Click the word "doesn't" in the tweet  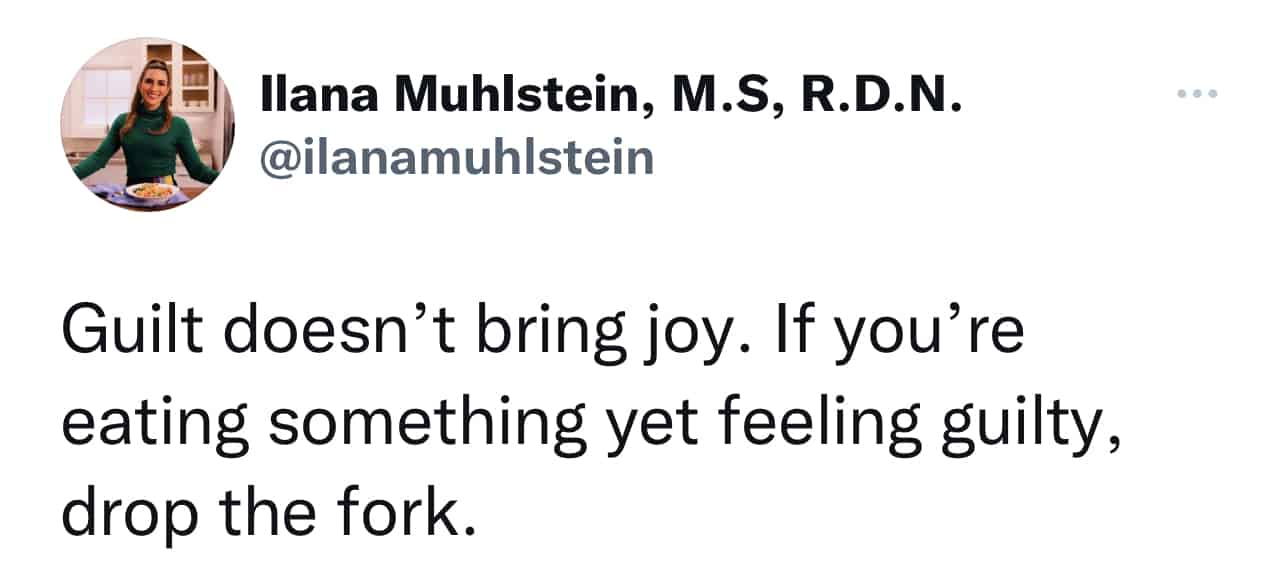click(332, 332)
